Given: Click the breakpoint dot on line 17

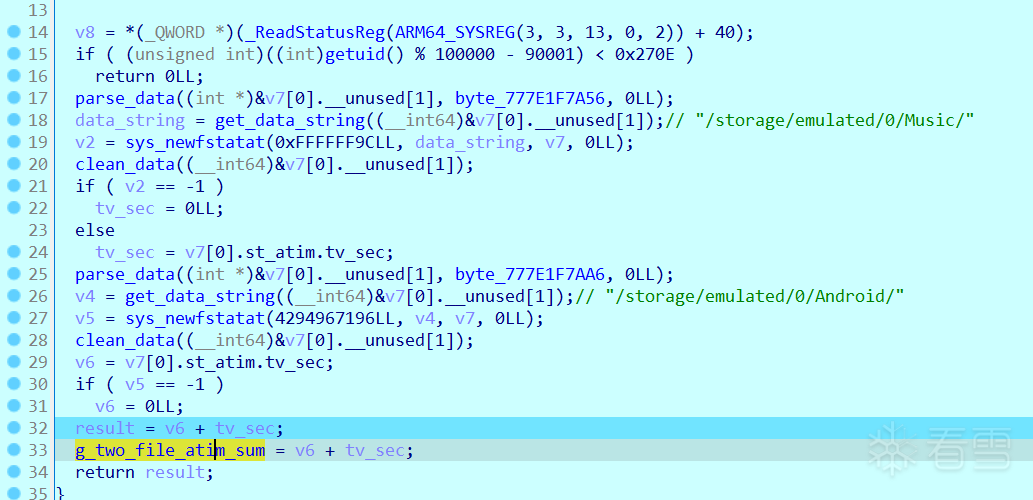Looking at the screenshot, I should click(x=14, y=97).
